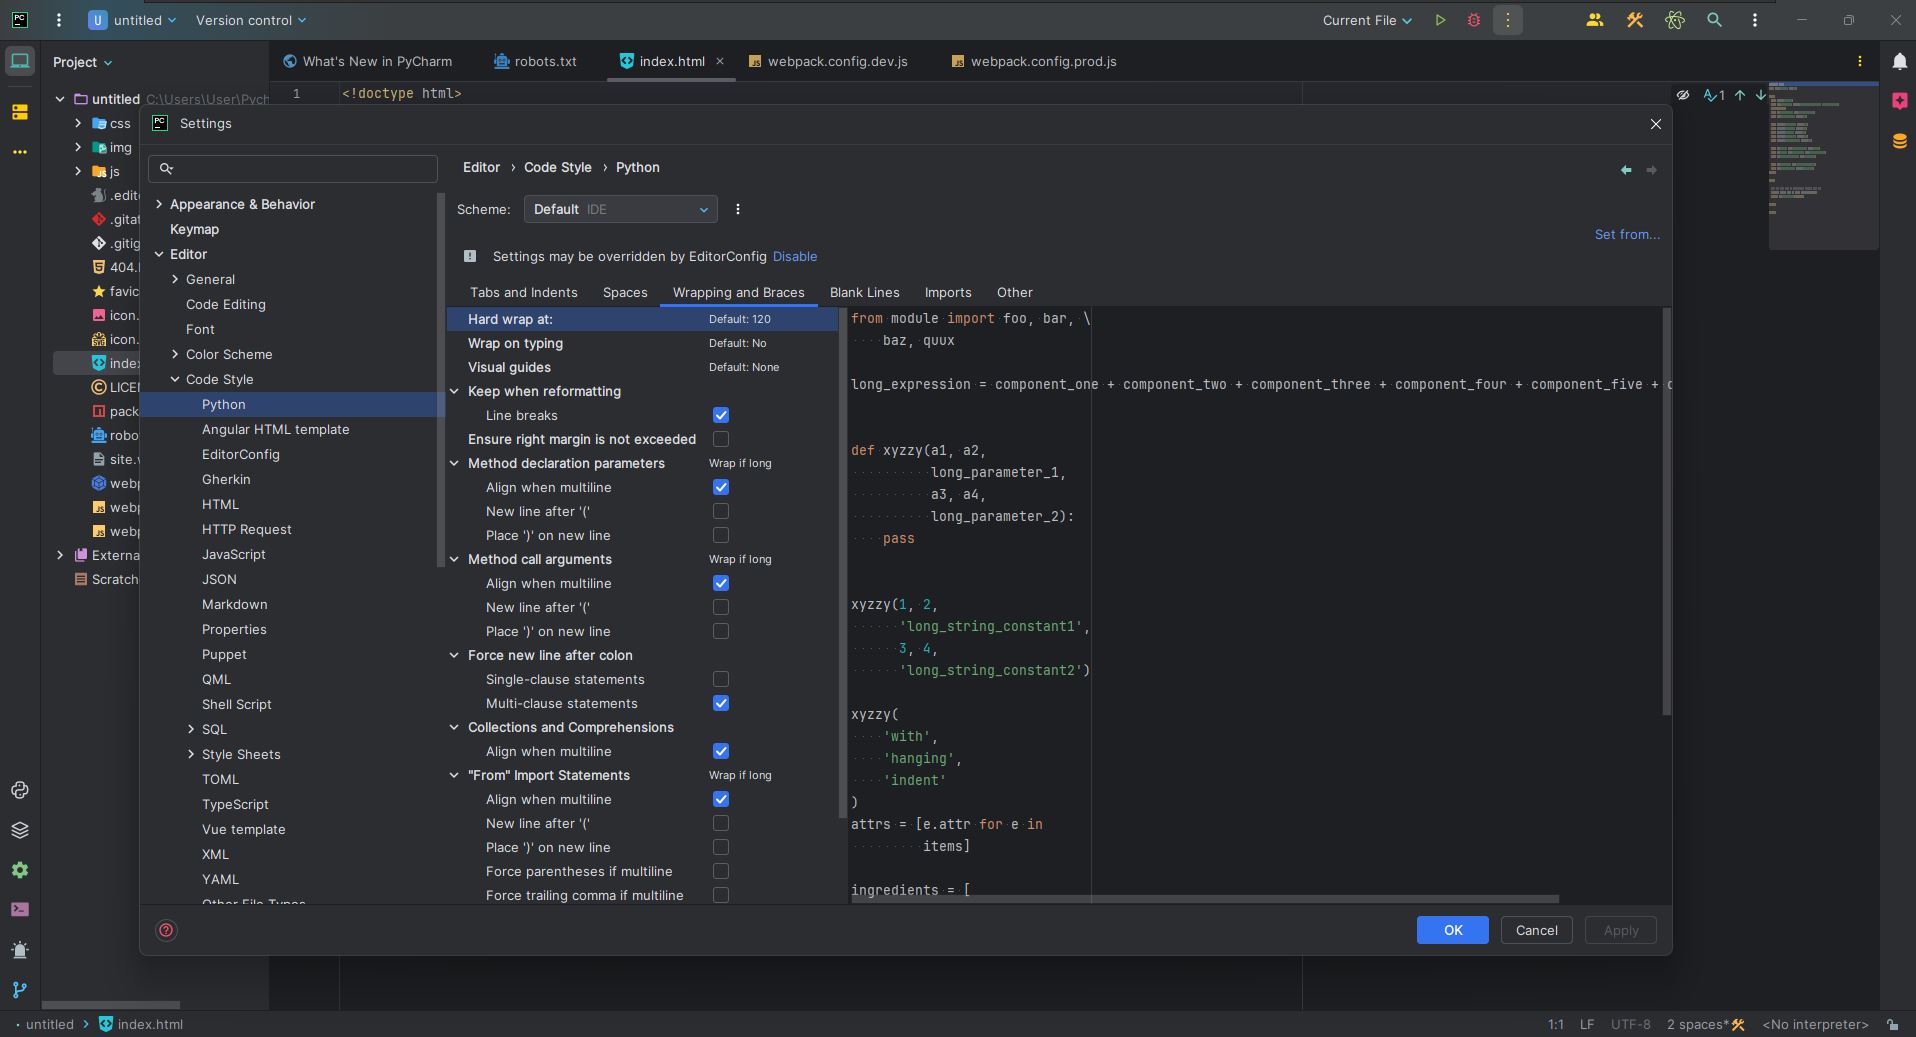Viewport: 1916px width, 1037px height.
Task: Open the webpack.config.dev.js editor tab
Action: (x=836, y=61)
